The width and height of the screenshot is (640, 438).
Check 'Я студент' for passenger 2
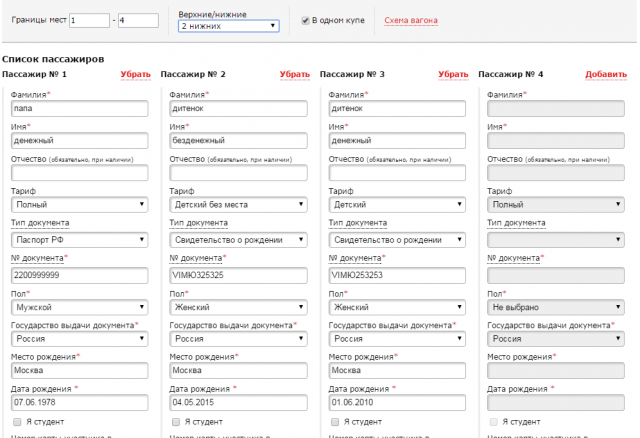click(x=175, y=422)
